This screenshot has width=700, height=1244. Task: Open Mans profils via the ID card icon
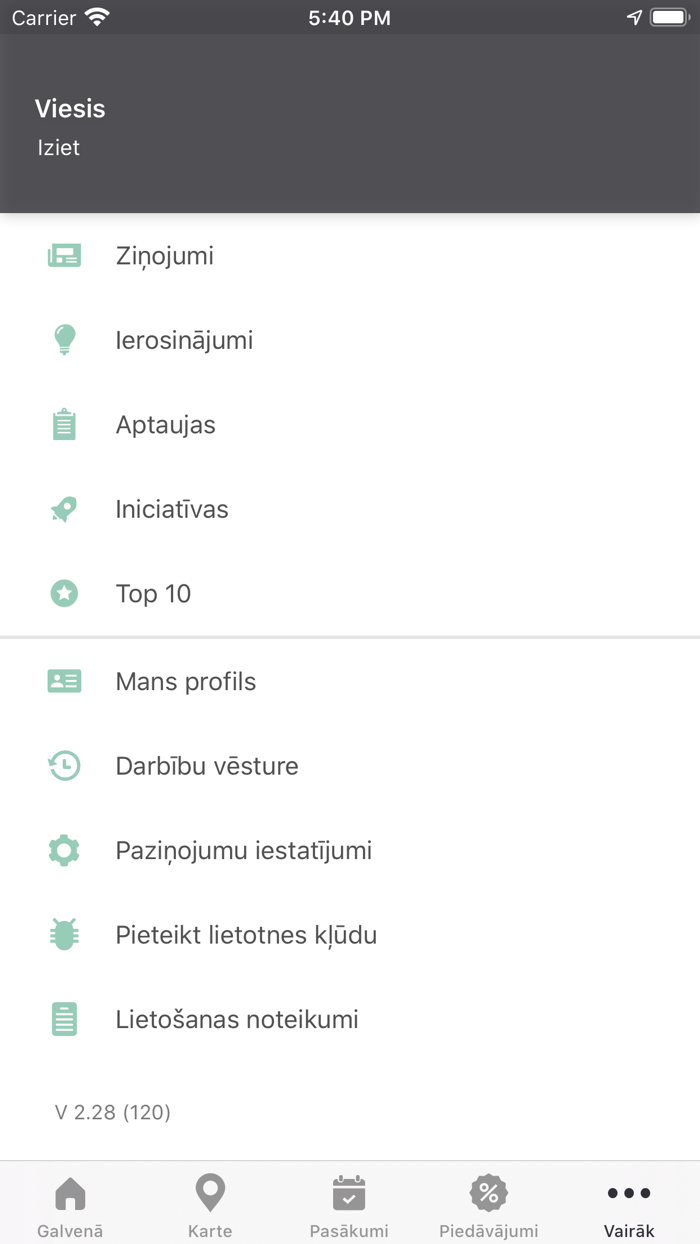(x=64, y=681)
